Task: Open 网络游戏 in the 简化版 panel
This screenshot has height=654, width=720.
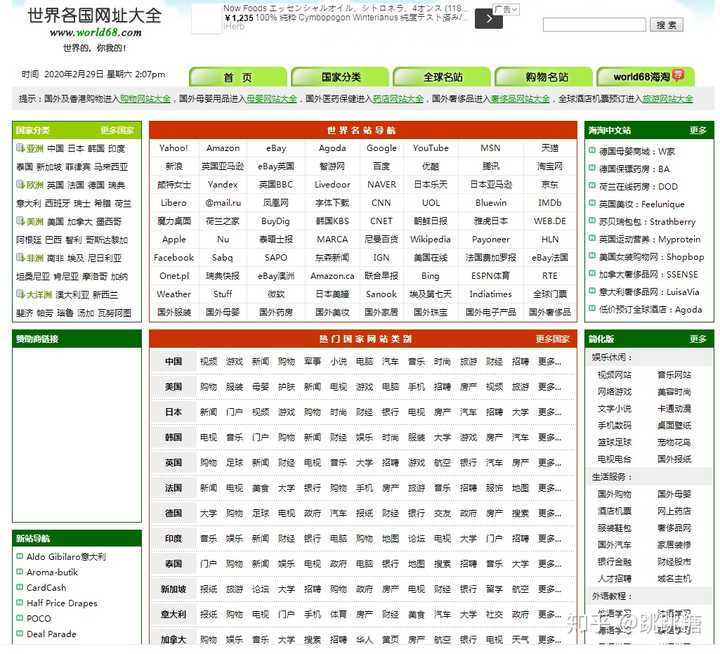Action: [x=614, y=392]
